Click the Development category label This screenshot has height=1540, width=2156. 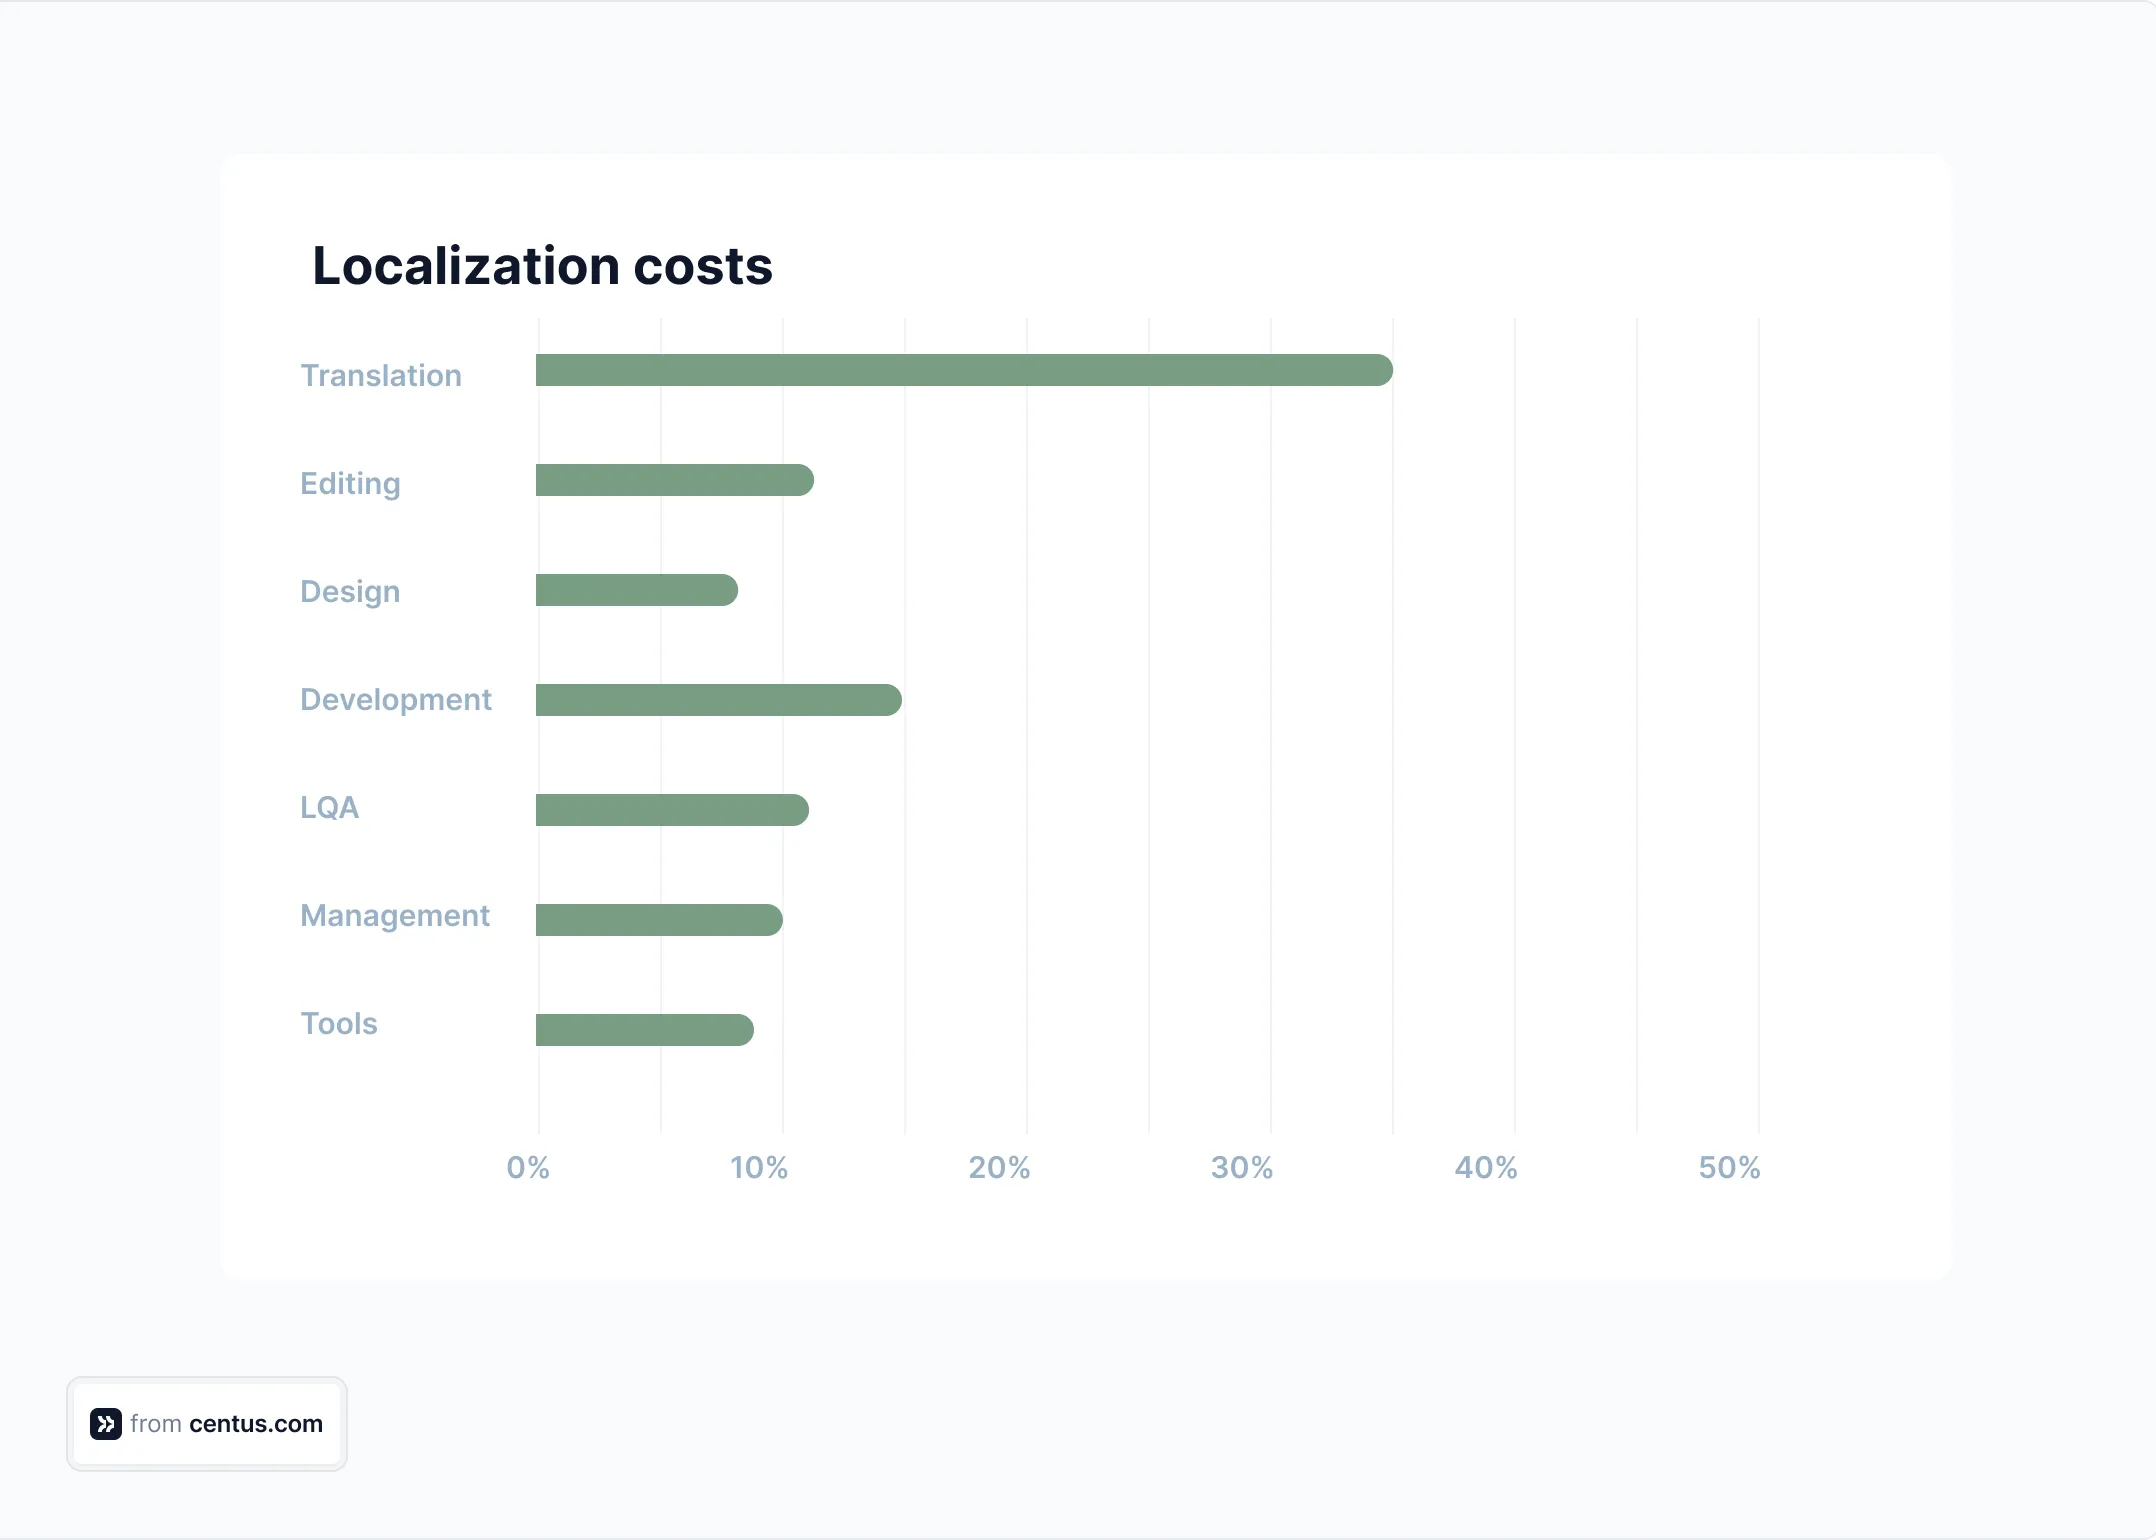point(396,700)
